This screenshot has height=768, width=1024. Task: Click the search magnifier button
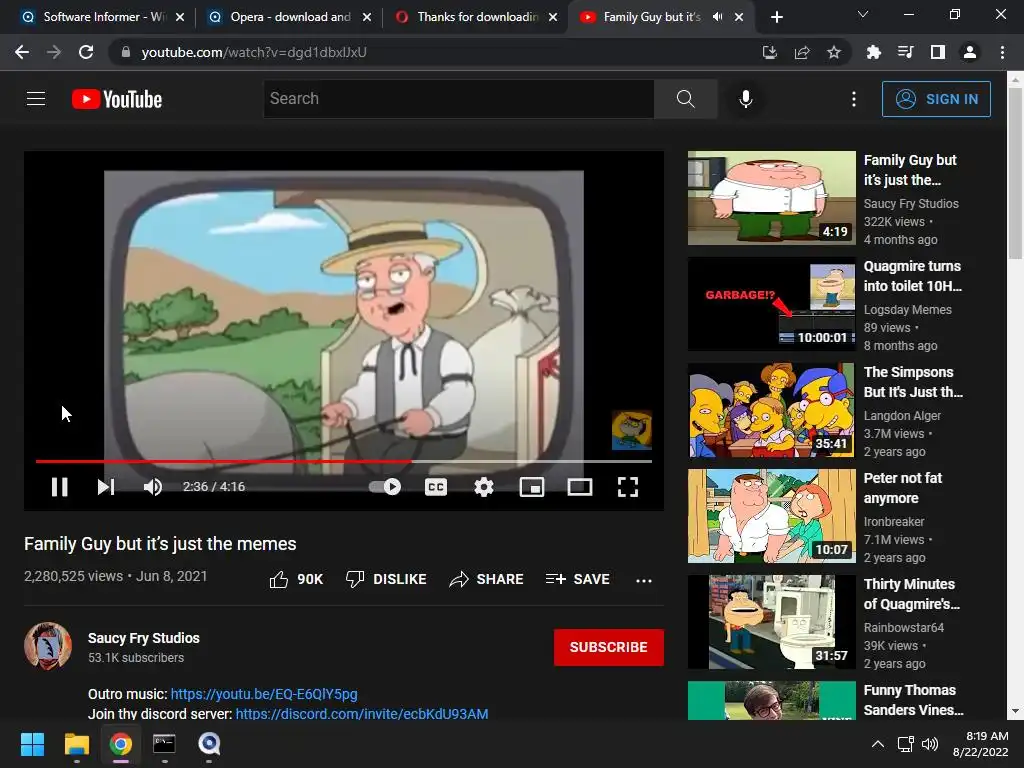(685, 99)
